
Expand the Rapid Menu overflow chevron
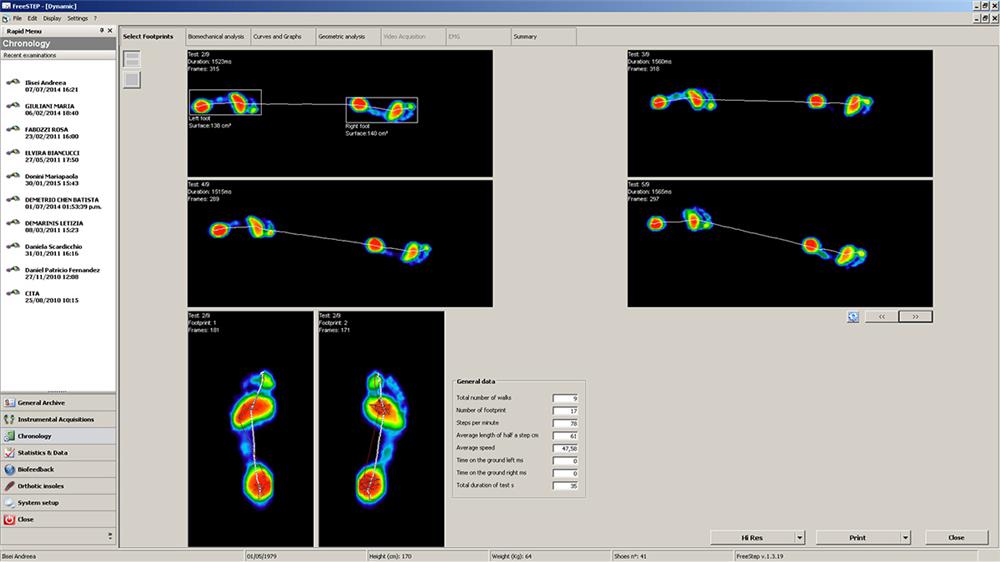(x=110, y=537)
